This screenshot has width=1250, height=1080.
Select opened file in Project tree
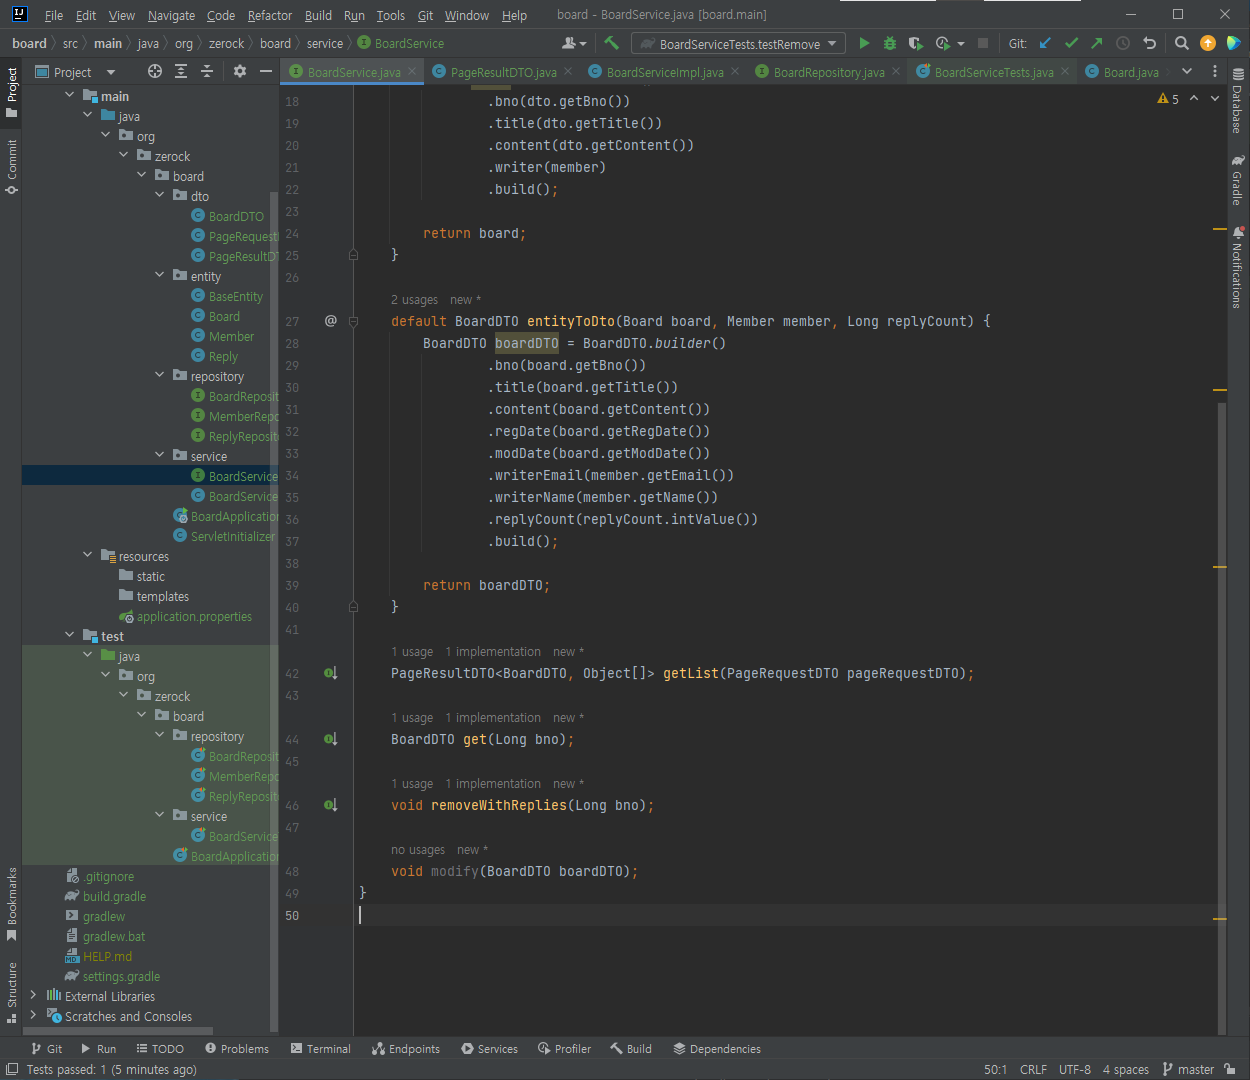155,71
